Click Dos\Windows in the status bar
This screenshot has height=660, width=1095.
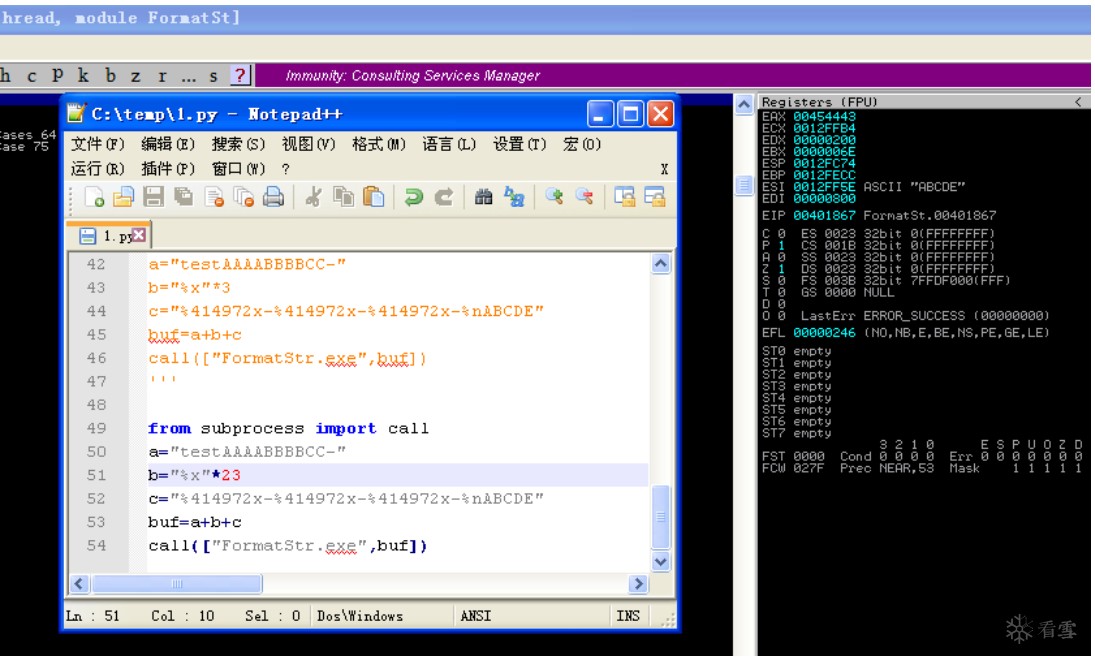pos(360,616)
